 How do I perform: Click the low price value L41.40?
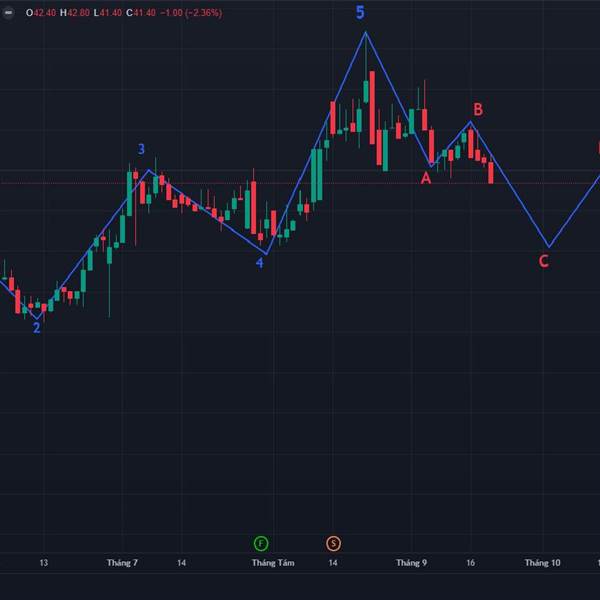108,13
